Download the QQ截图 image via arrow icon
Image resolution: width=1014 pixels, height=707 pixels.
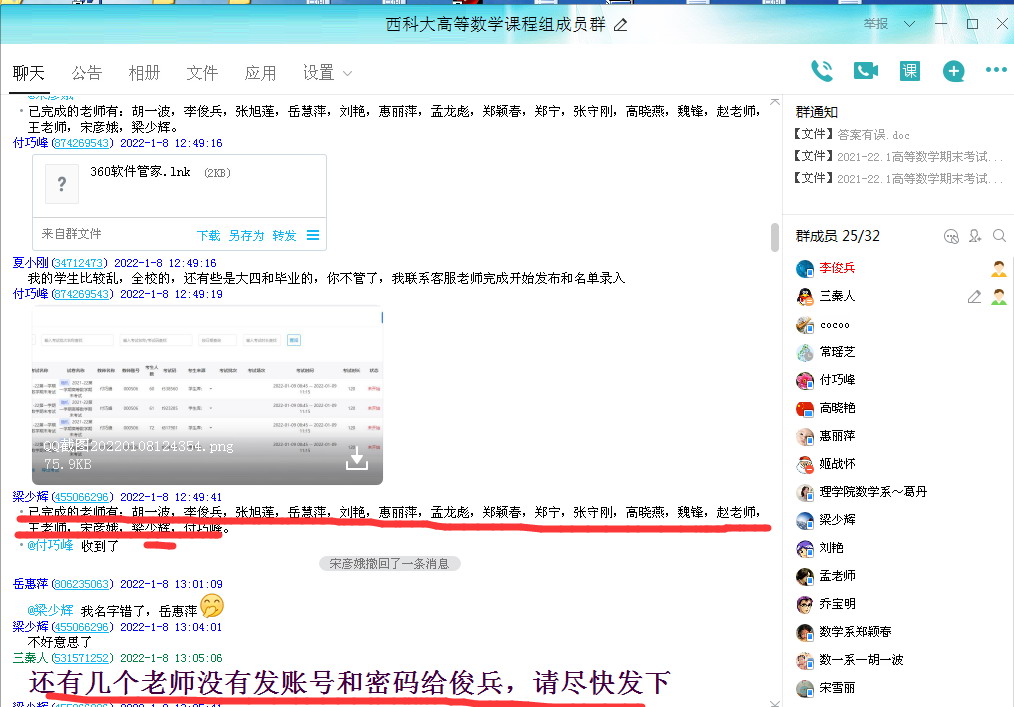pyautogui.click(x=357, y=459)
